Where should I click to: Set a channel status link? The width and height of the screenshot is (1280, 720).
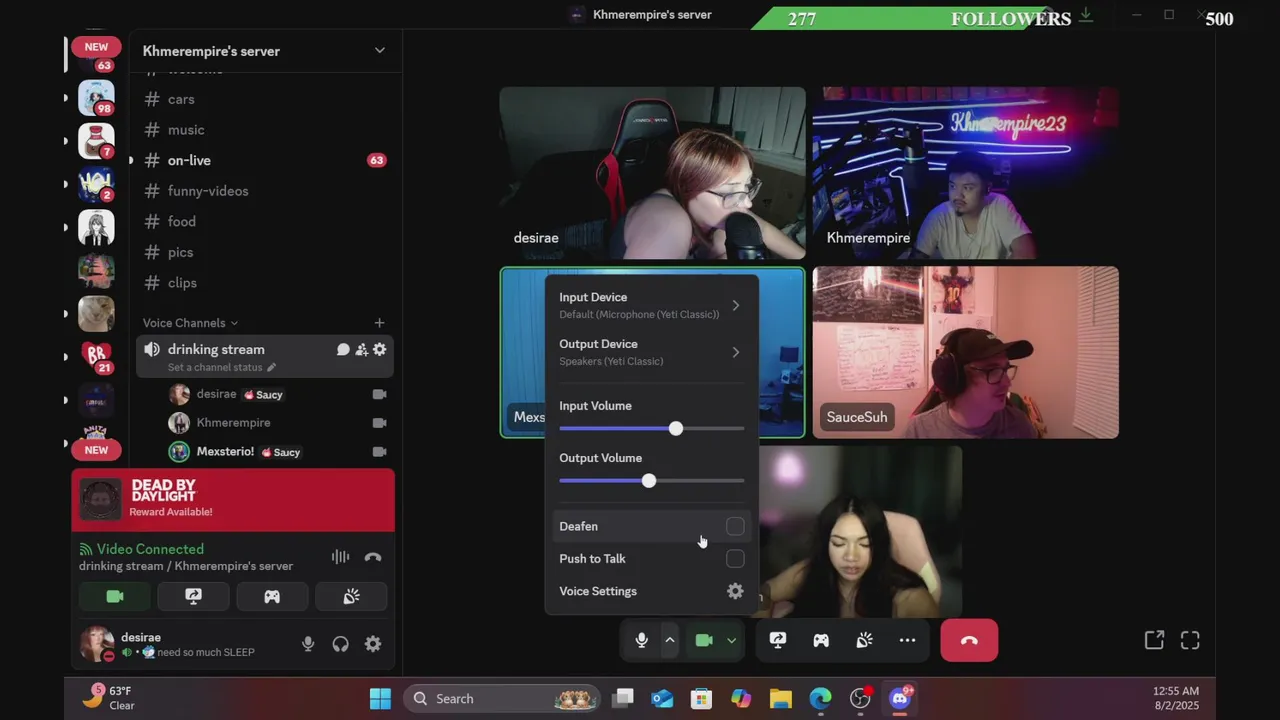click(222, 367)
